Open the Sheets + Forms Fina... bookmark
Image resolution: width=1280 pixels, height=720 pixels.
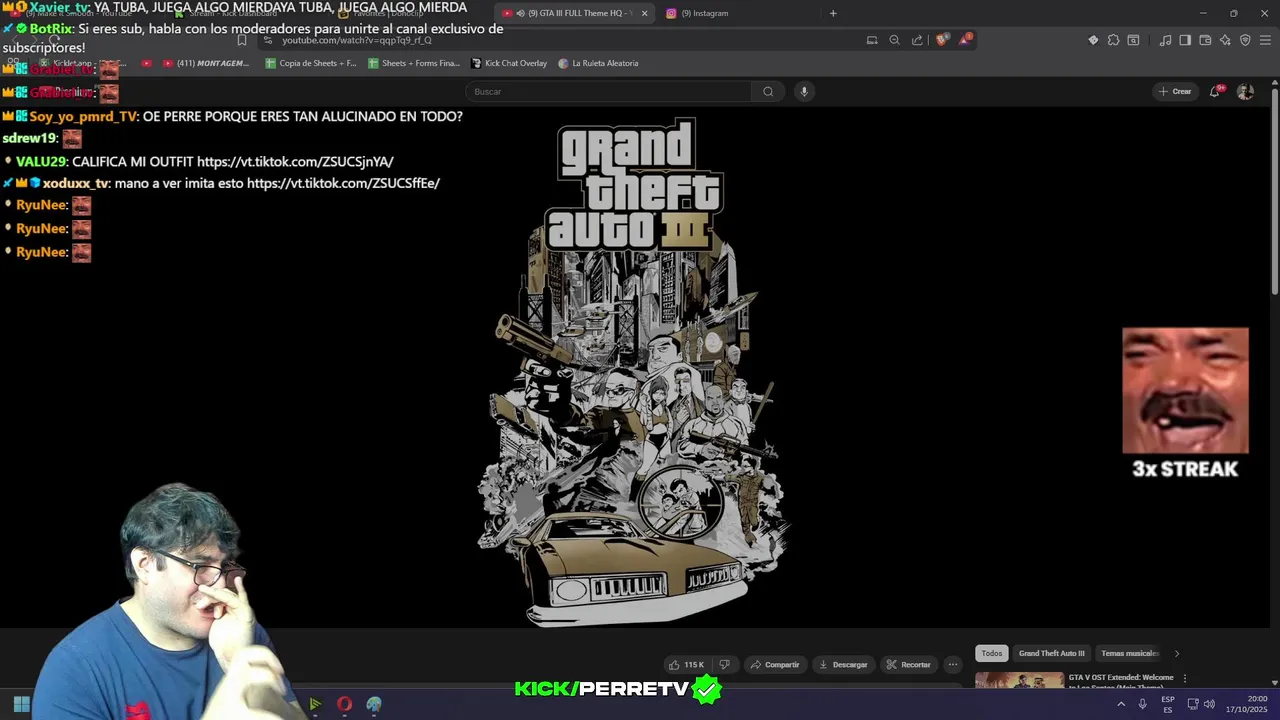click(x=414, y=63)
